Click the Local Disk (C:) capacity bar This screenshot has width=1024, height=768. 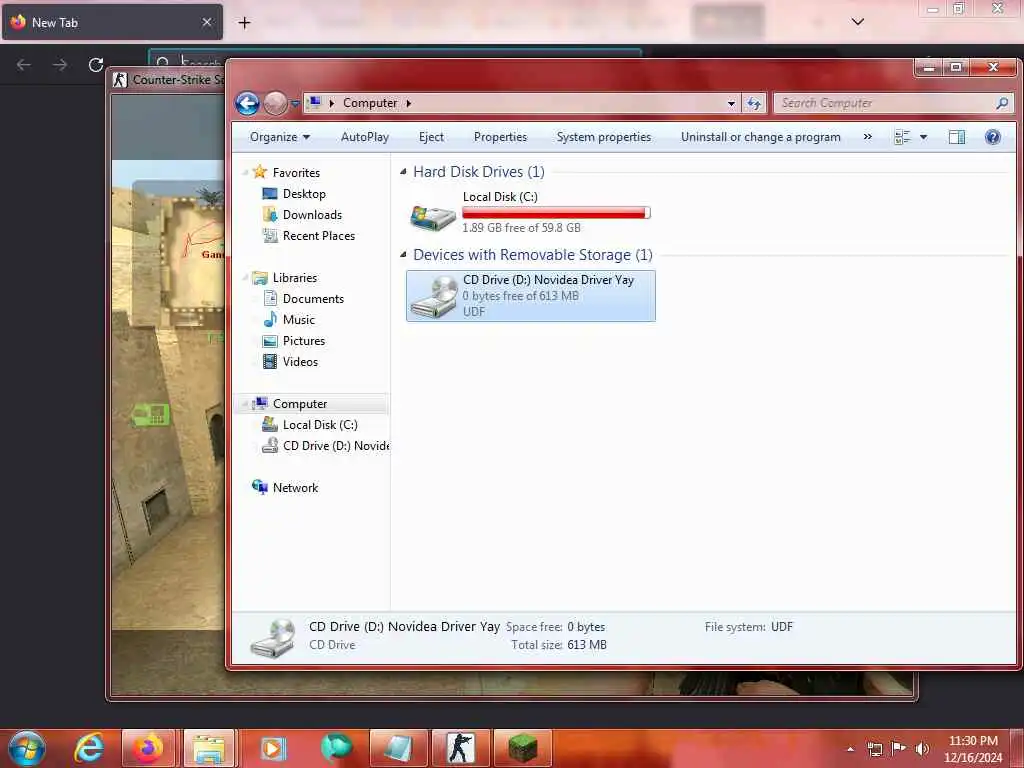click(x=556, y=213)
